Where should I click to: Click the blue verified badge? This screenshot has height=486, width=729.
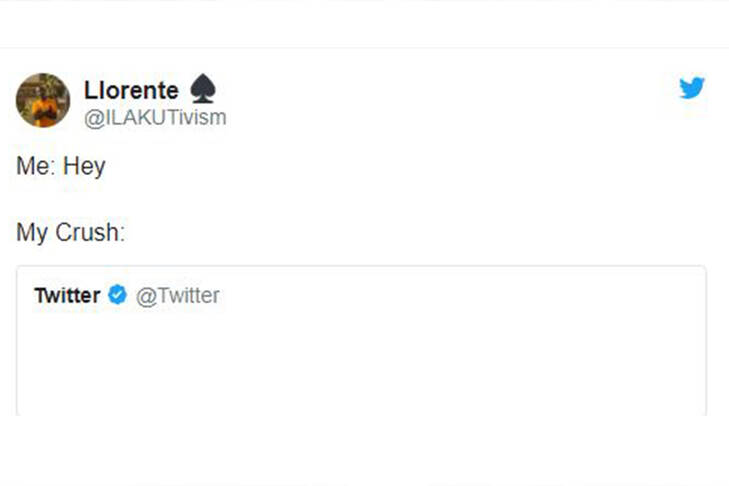coord(118,295)
